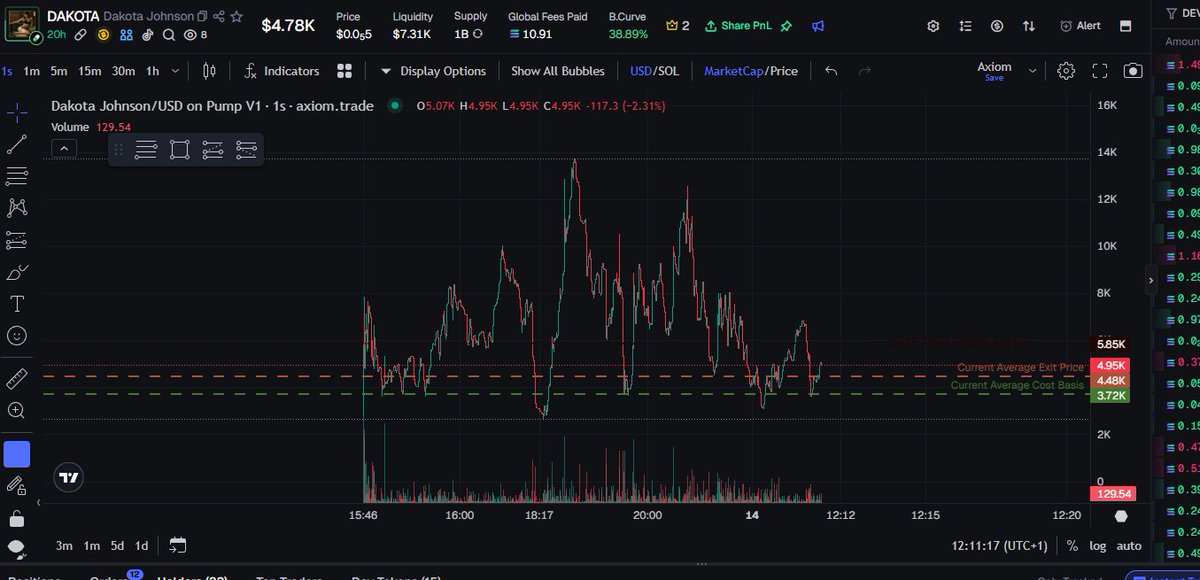This screenshot has width=1200, height=580.
Task: Open the Indicators dialog
Action: [280, 71]
